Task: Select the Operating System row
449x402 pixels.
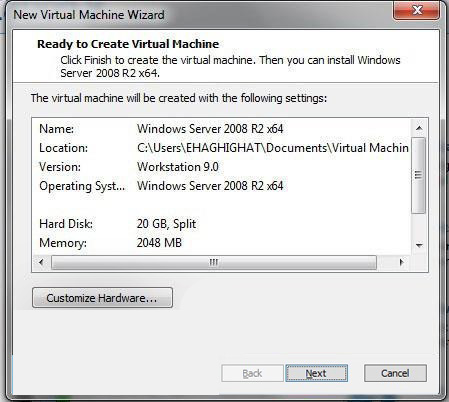Action: coord(221,186)
